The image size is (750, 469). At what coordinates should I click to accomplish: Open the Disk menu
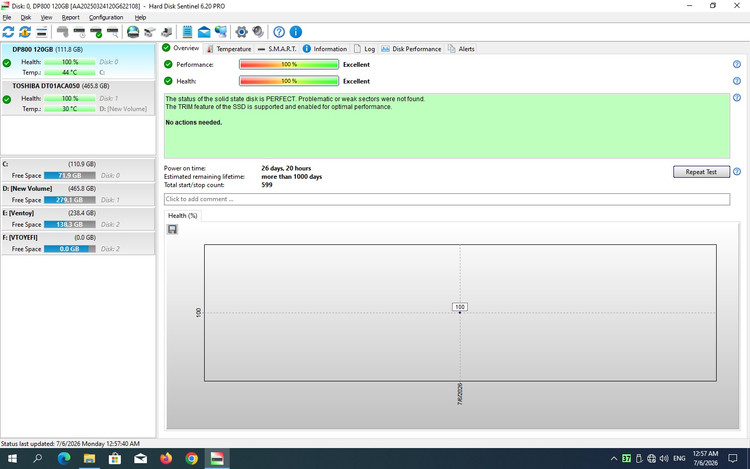(25, 17)
